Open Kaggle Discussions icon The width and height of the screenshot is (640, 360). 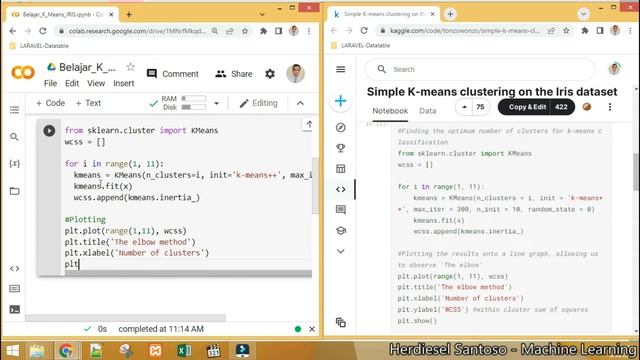(x=340, y=209)
